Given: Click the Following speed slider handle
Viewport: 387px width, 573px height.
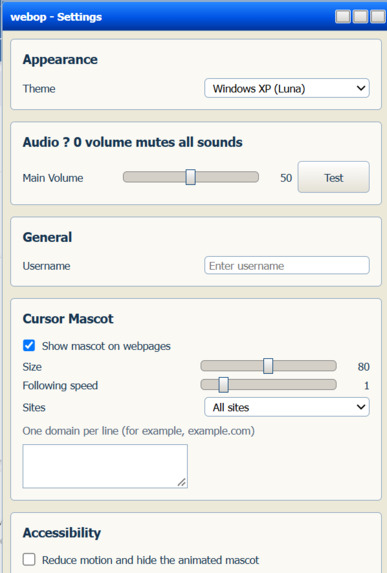Looking at the screenshot, I should click(223, 385).
